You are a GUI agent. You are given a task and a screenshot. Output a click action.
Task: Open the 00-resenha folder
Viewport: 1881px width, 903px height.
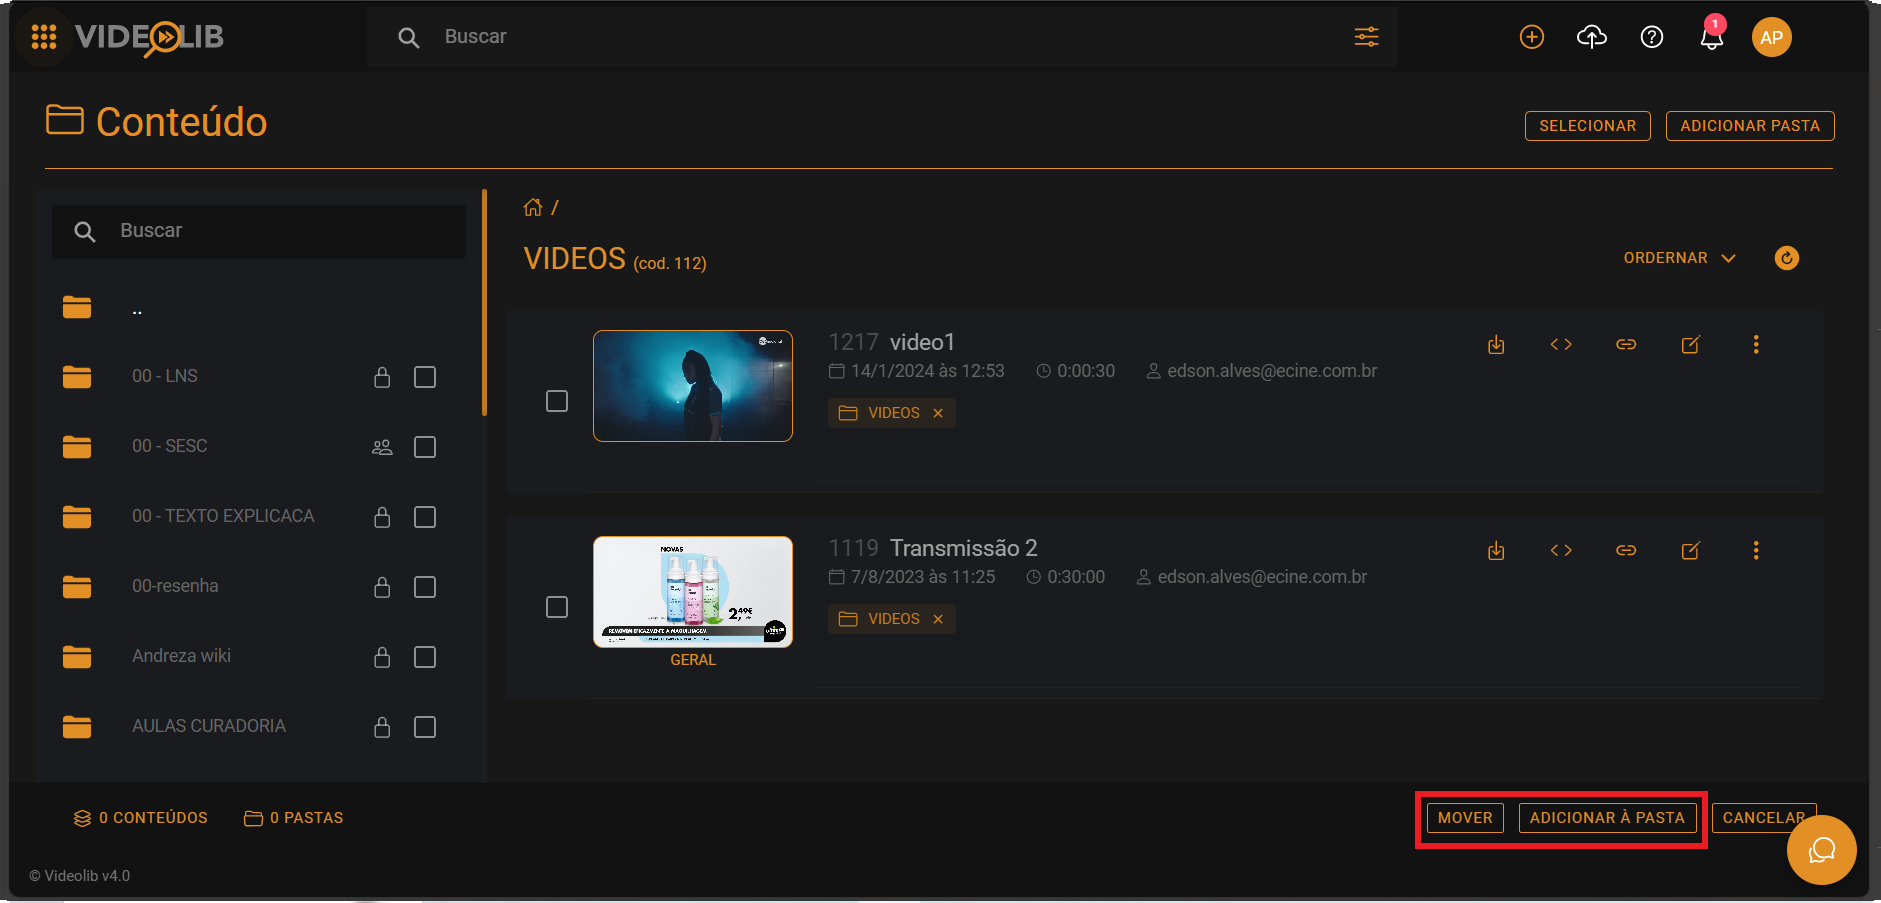point(175,586)
